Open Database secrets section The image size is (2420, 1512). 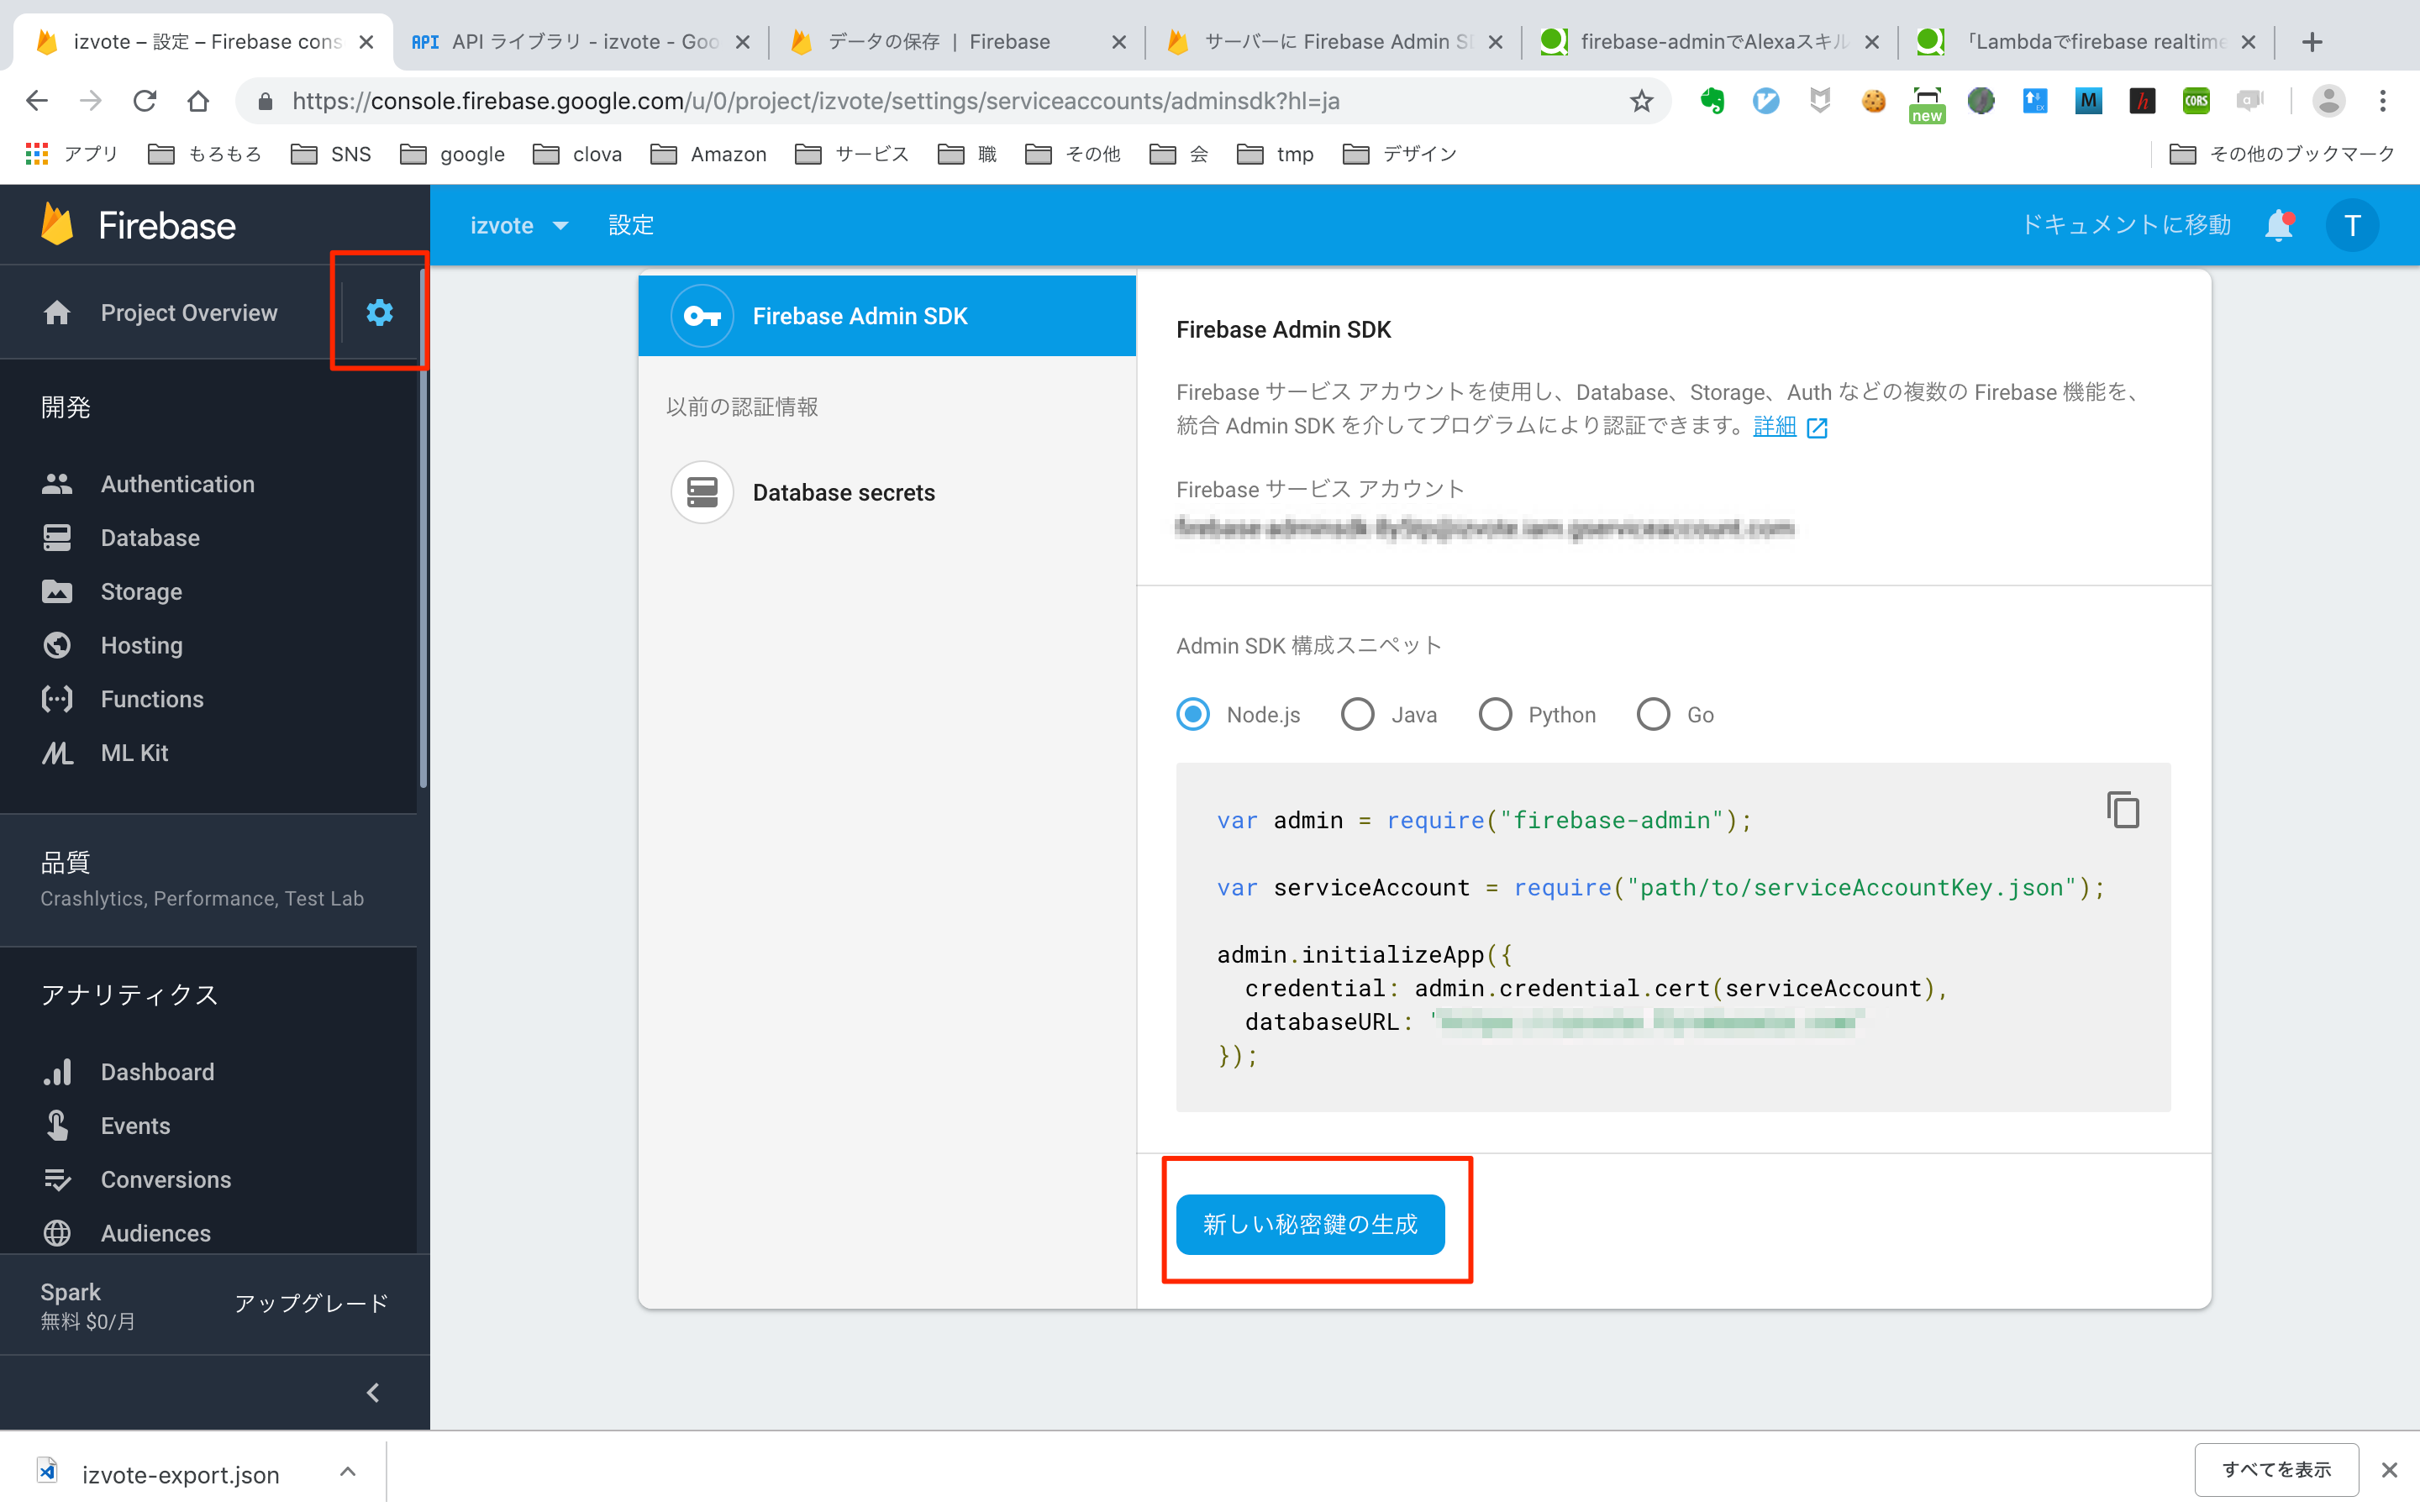click(845, 491)
